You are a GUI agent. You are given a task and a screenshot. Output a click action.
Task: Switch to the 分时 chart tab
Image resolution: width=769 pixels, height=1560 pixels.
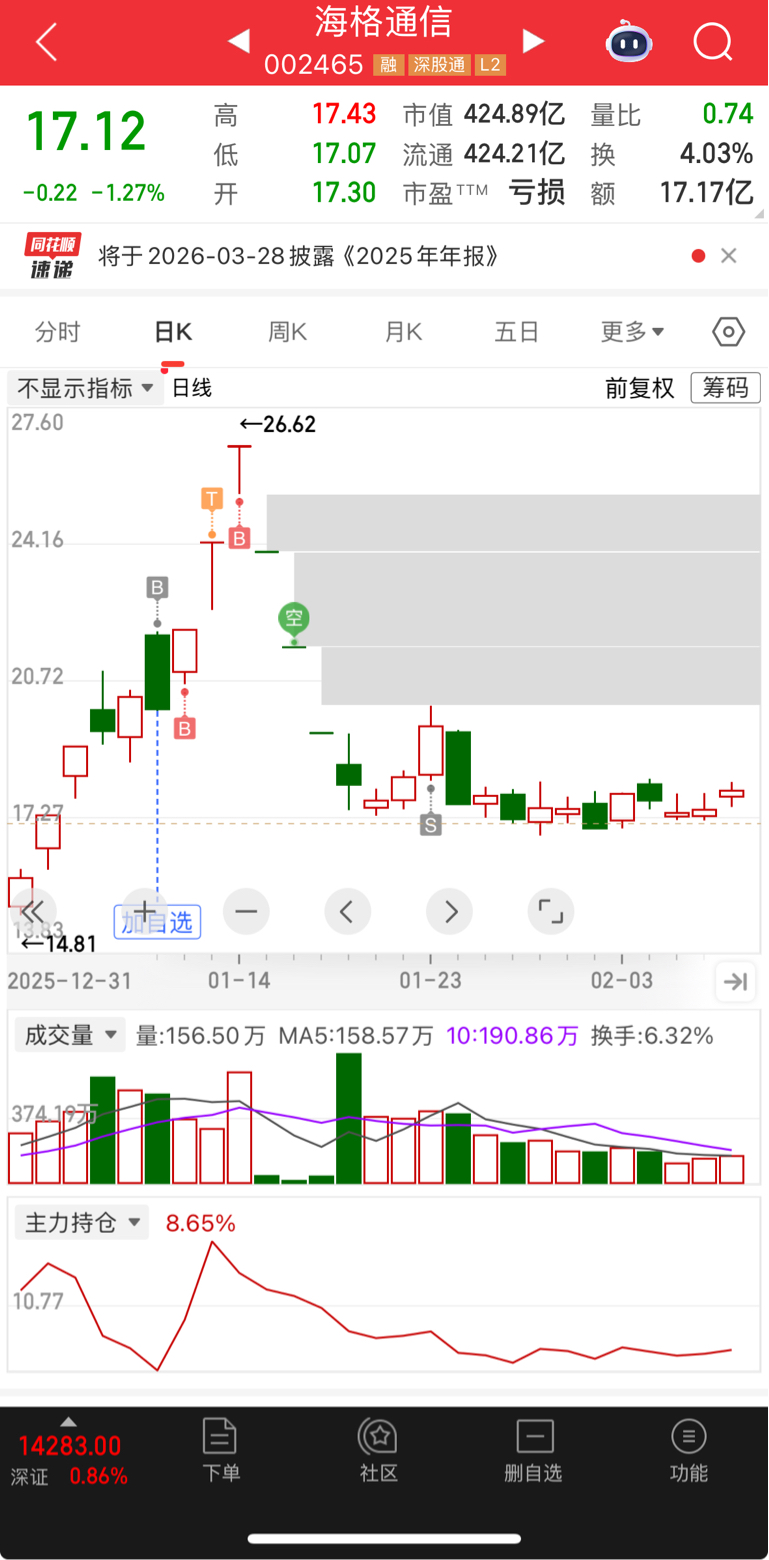[x=57, y=332]
